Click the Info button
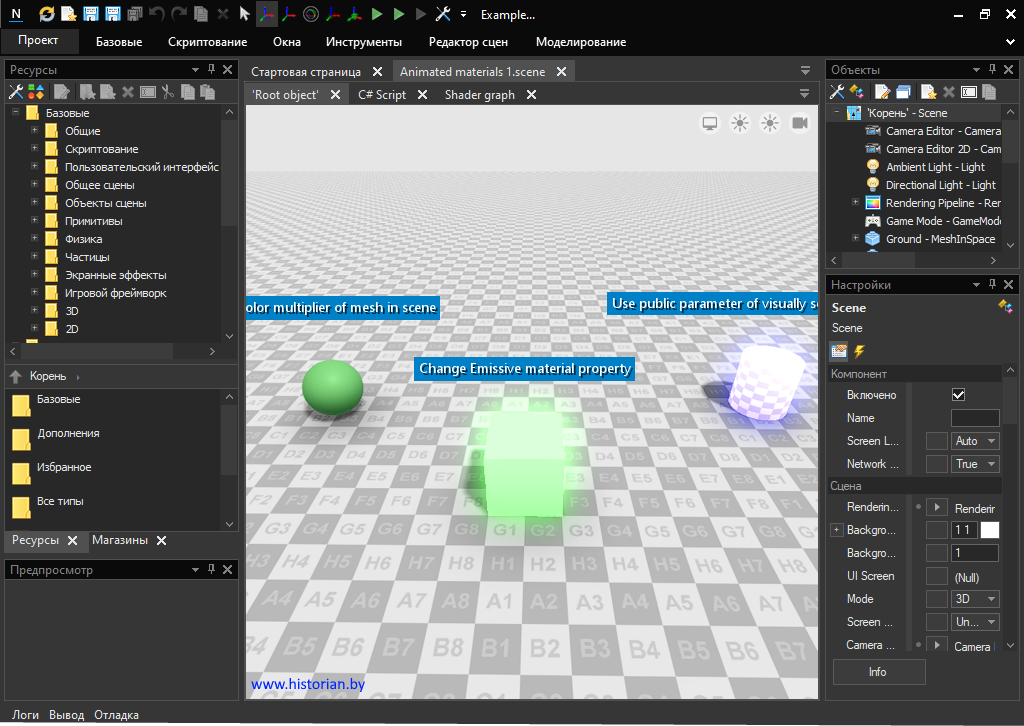The width and height of the screenshot is (1024, 726). 878,672
